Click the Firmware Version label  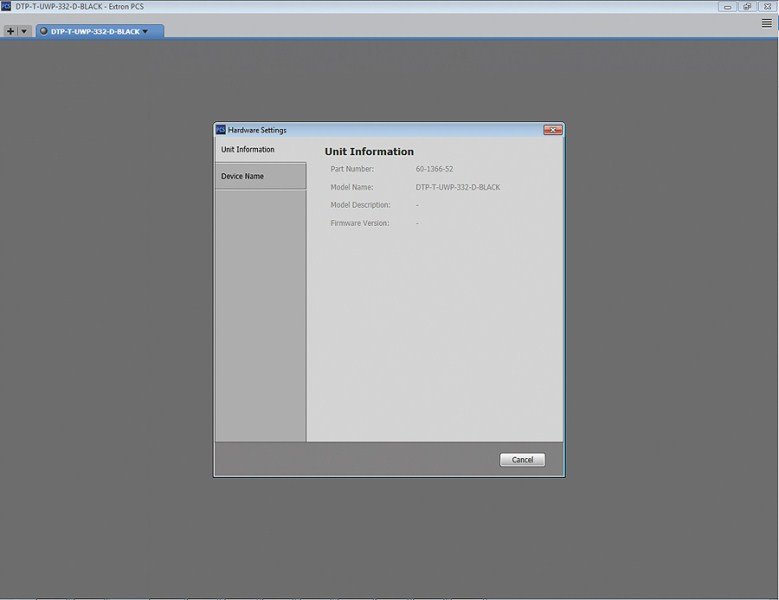[x=360, y=224]
